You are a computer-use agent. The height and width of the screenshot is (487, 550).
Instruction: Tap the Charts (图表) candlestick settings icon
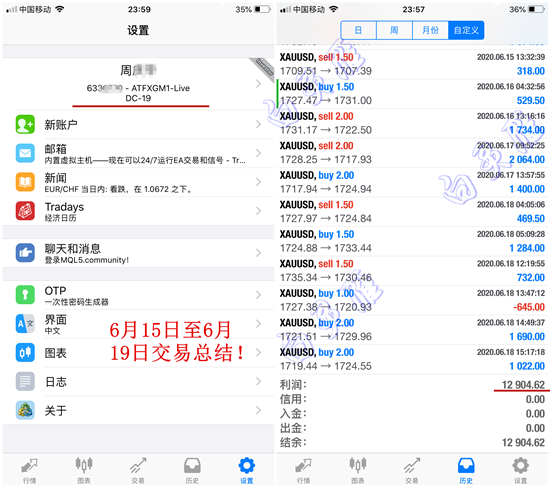point(25,352)
